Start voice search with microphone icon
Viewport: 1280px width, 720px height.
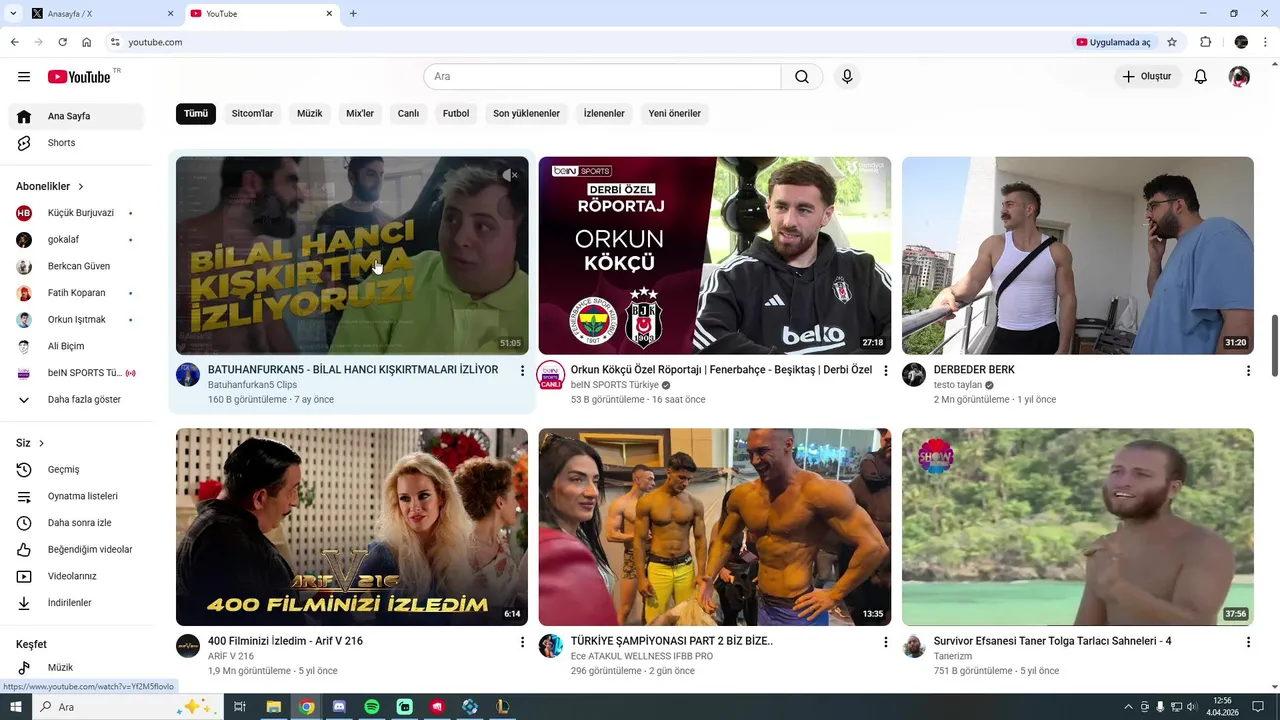click(x=847, y=77)
